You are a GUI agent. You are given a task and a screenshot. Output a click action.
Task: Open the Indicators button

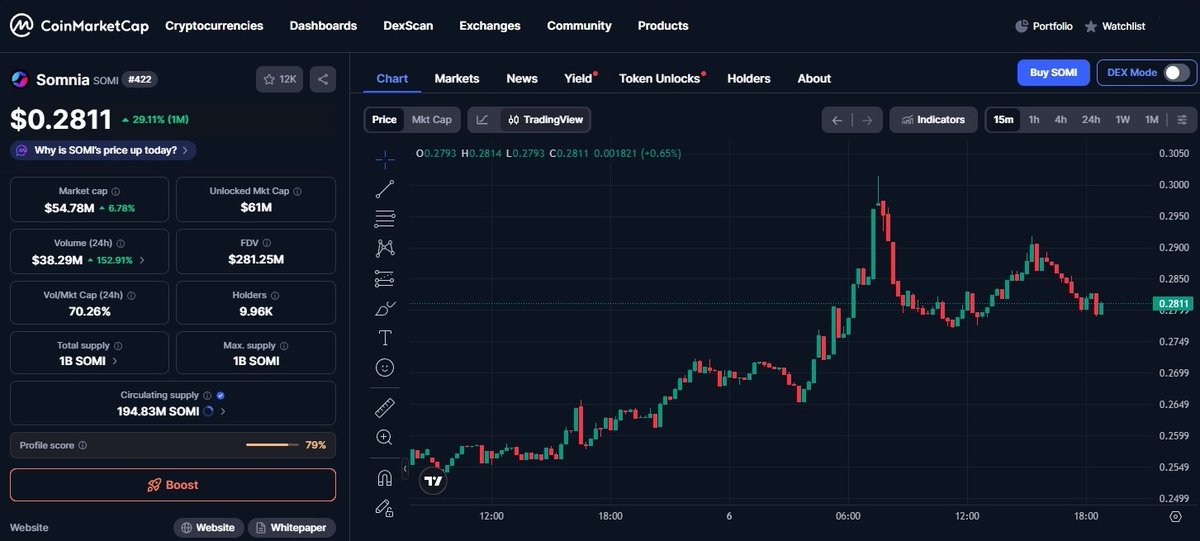click(x=933, y=120)
